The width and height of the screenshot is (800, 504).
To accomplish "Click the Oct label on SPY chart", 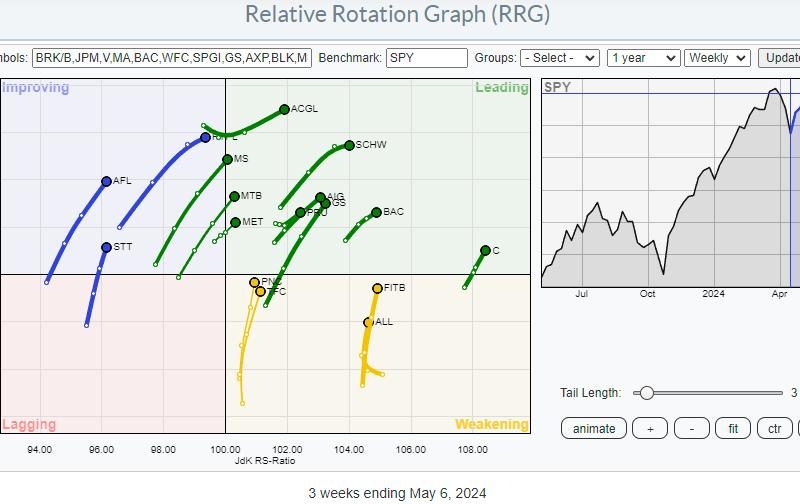I will coord(647,294).
